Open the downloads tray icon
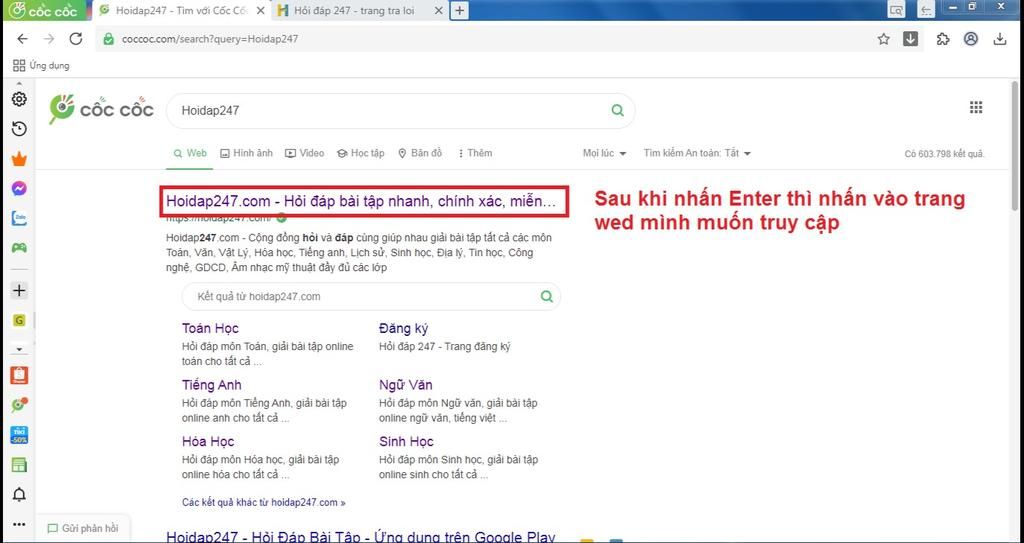 tap(1000, 39)
